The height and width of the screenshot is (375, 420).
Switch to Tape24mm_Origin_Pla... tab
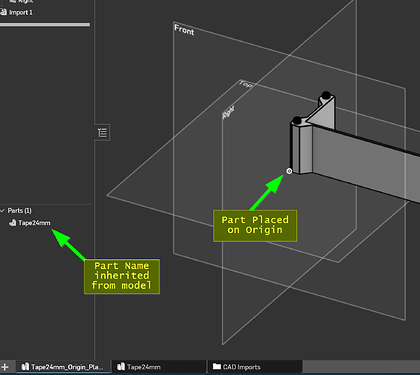coord(63,367)
